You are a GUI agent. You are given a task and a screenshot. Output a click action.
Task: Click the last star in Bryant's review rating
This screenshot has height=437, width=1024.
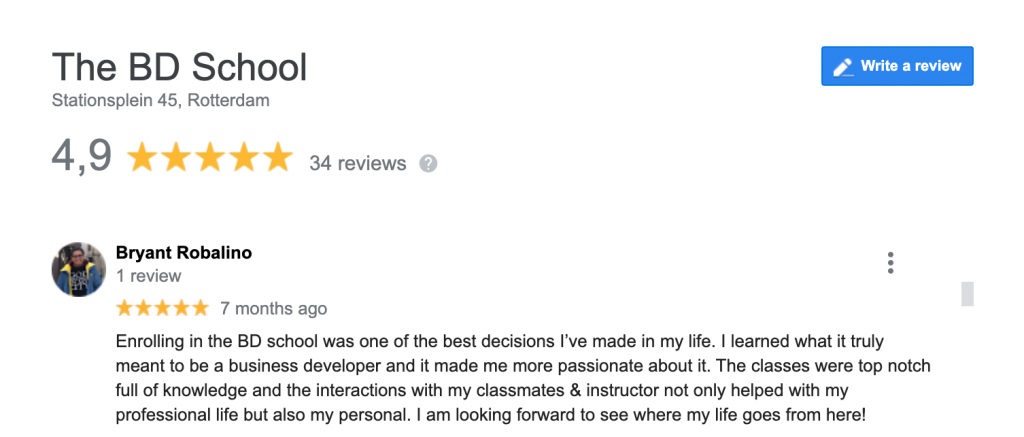pyautogui.click(x=200, y=307)
